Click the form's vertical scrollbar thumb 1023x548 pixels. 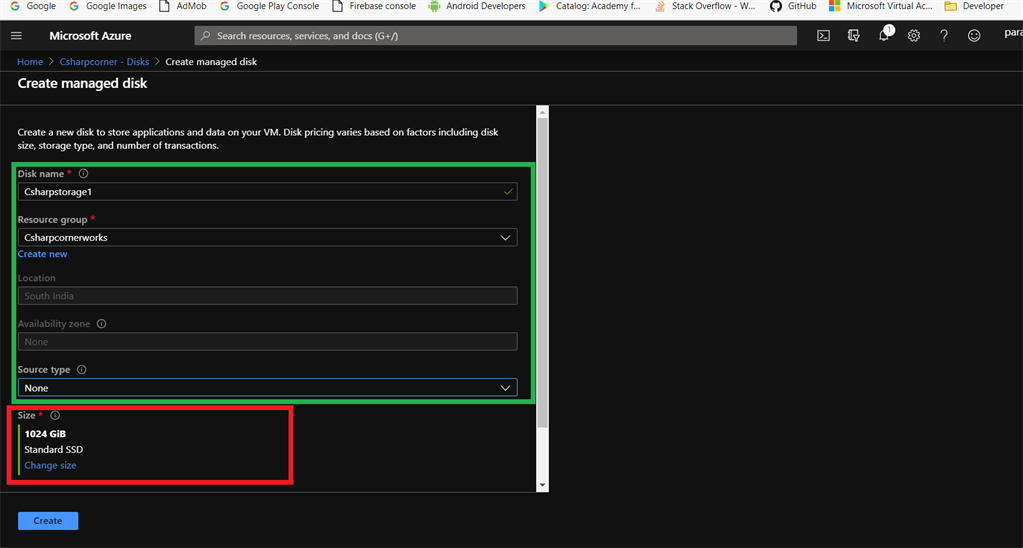pyautogui.click(x=542, y=273)
